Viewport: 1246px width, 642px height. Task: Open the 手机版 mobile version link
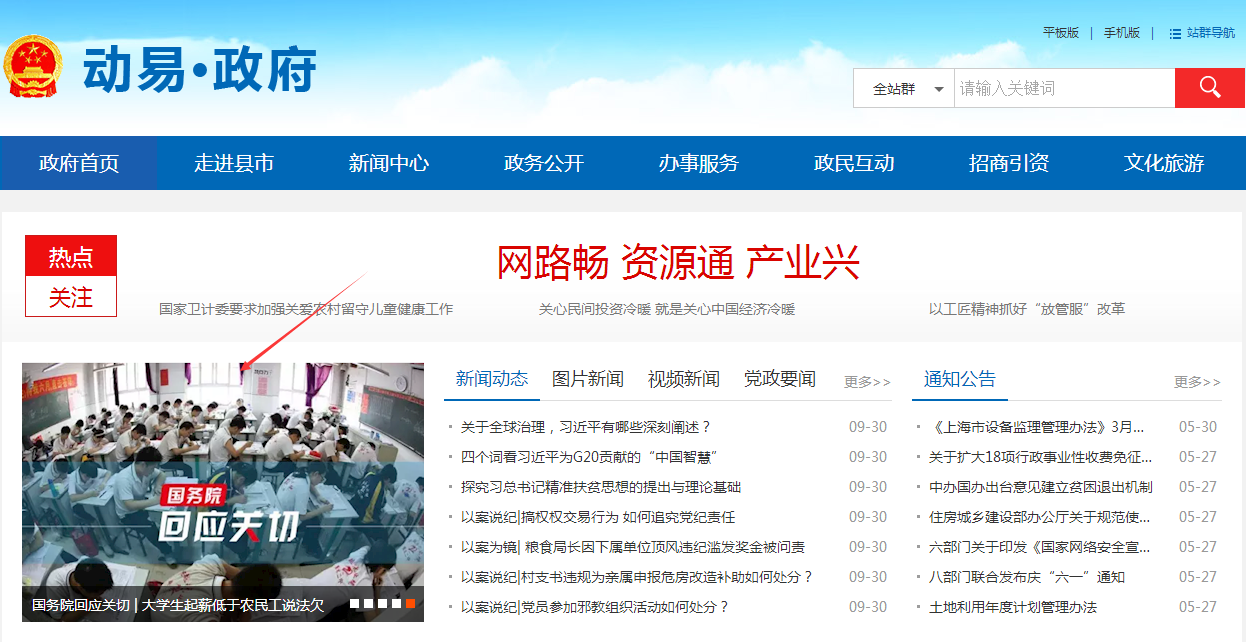[x=1121, y=33]
